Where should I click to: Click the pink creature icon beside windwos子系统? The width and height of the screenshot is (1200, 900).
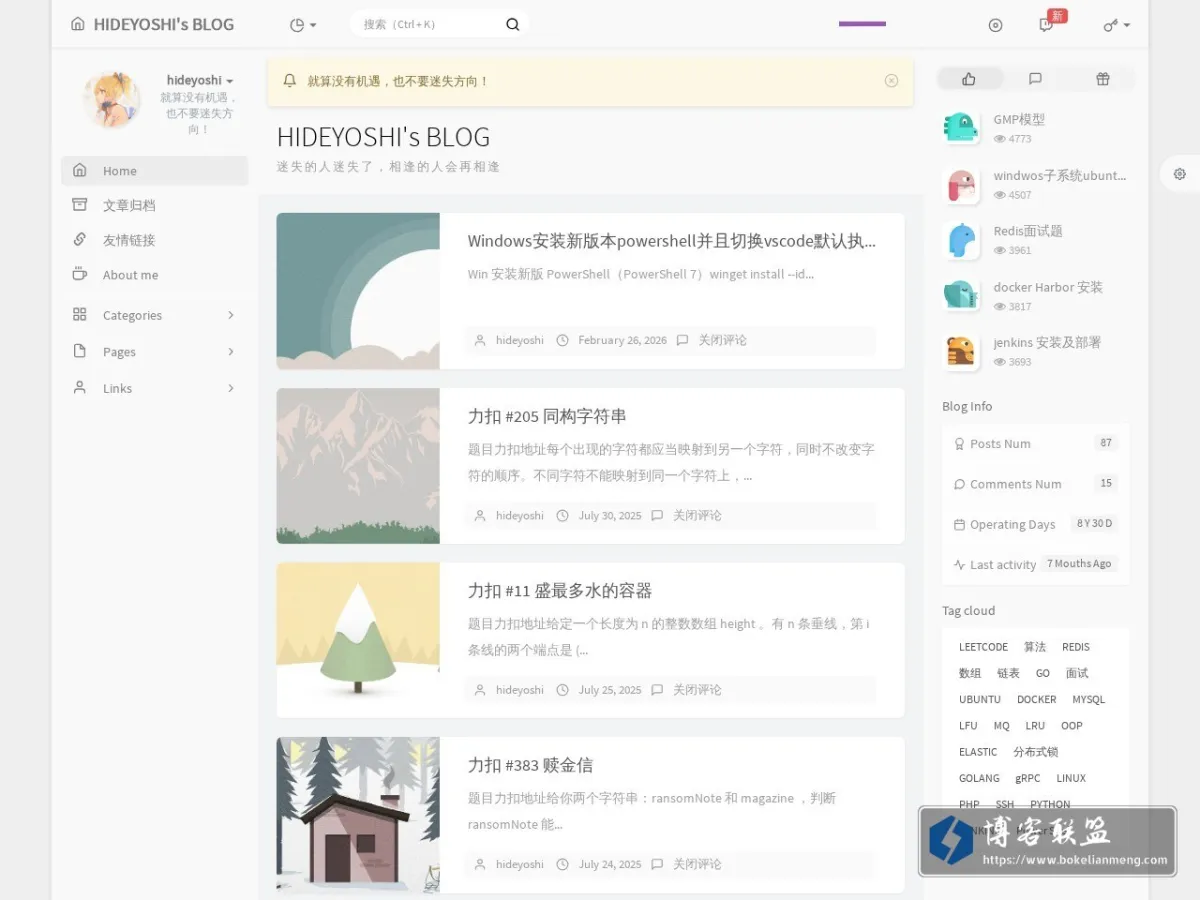961,185
